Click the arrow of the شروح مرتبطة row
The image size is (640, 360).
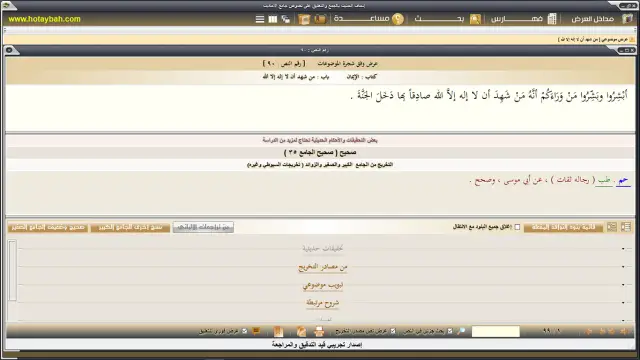coord(623,302)
